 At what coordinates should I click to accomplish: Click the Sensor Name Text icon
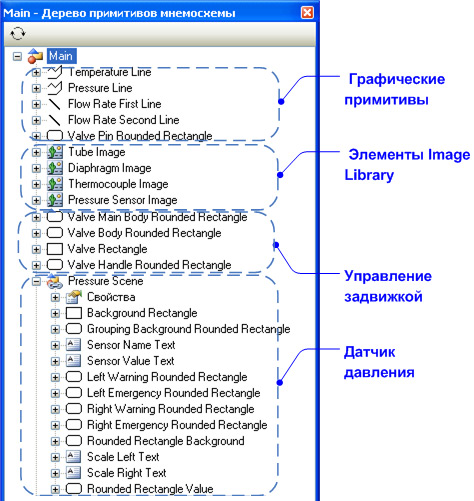(x=73, y=345)
